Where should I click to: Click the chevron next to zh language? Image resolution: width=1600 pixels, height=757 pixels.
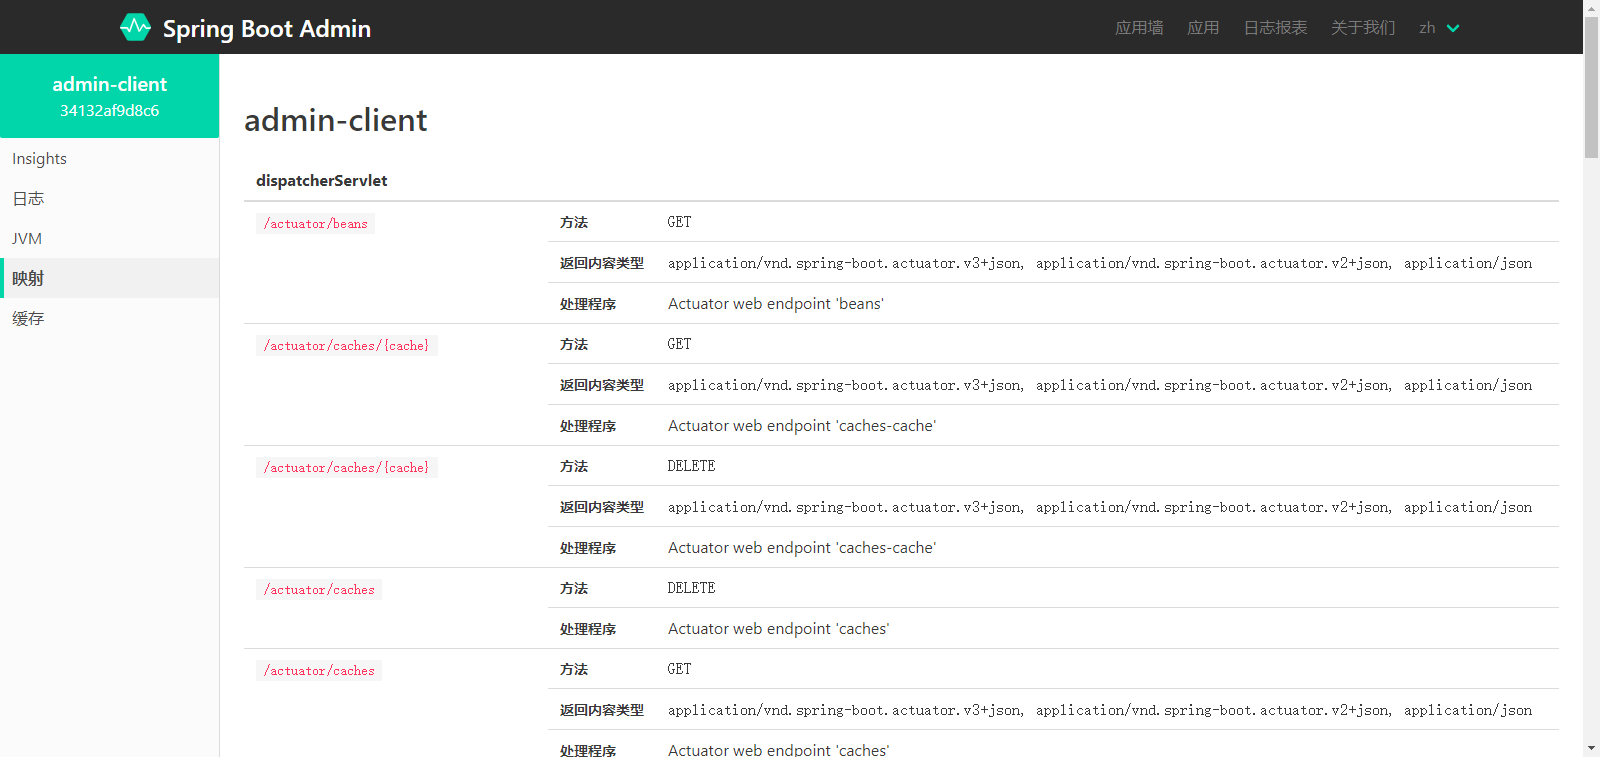(1453, 28)
